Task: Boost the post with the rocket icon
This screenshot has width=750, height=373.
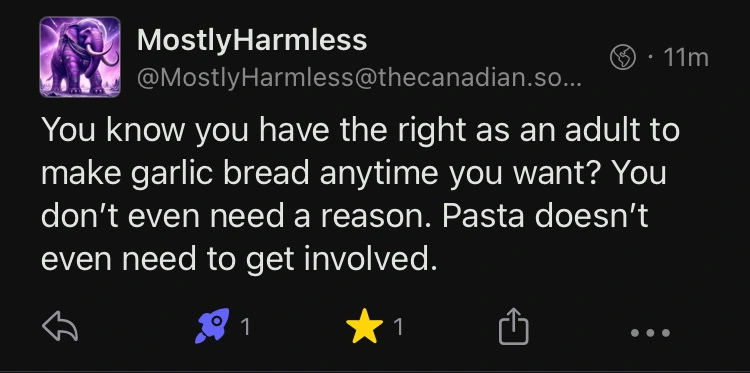Action: (212, 326)
